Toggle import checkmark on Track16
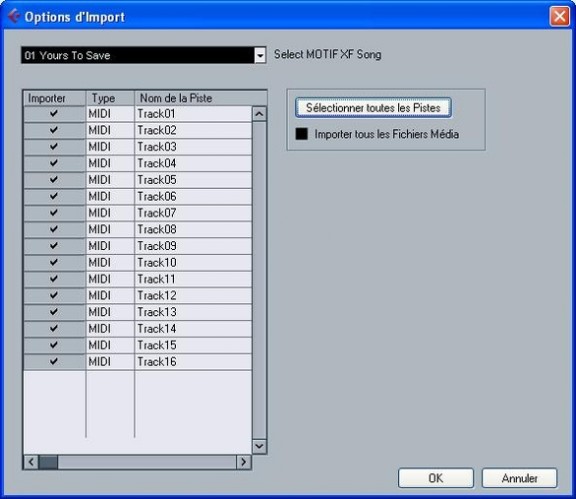This screenshot has height=499, width=576. (x=54, y=362)
